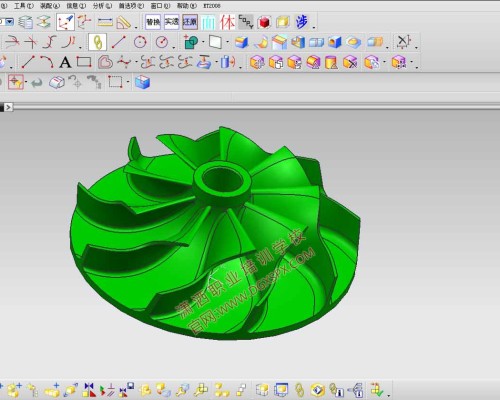
Task: Click the grayed undo arrow icon
Action: pyautogui.click(x=37, y=82)
